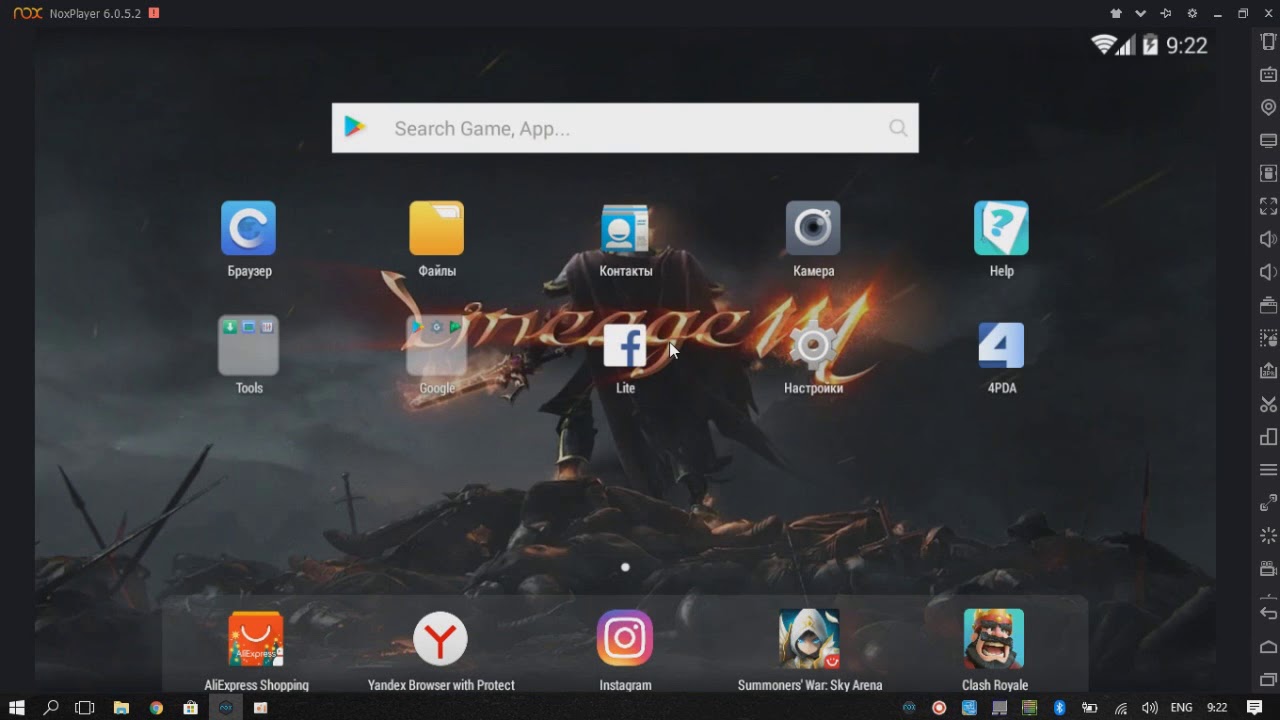Click the Windows volume tray icon
1280x720 pixels.
(x=1150, y=708)
